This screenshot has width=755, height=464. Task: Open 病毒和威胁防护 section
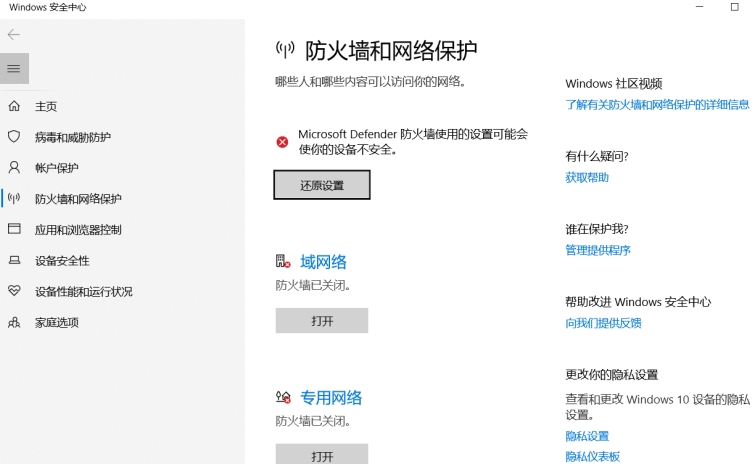pyautogui.click(x=73, y=137)
